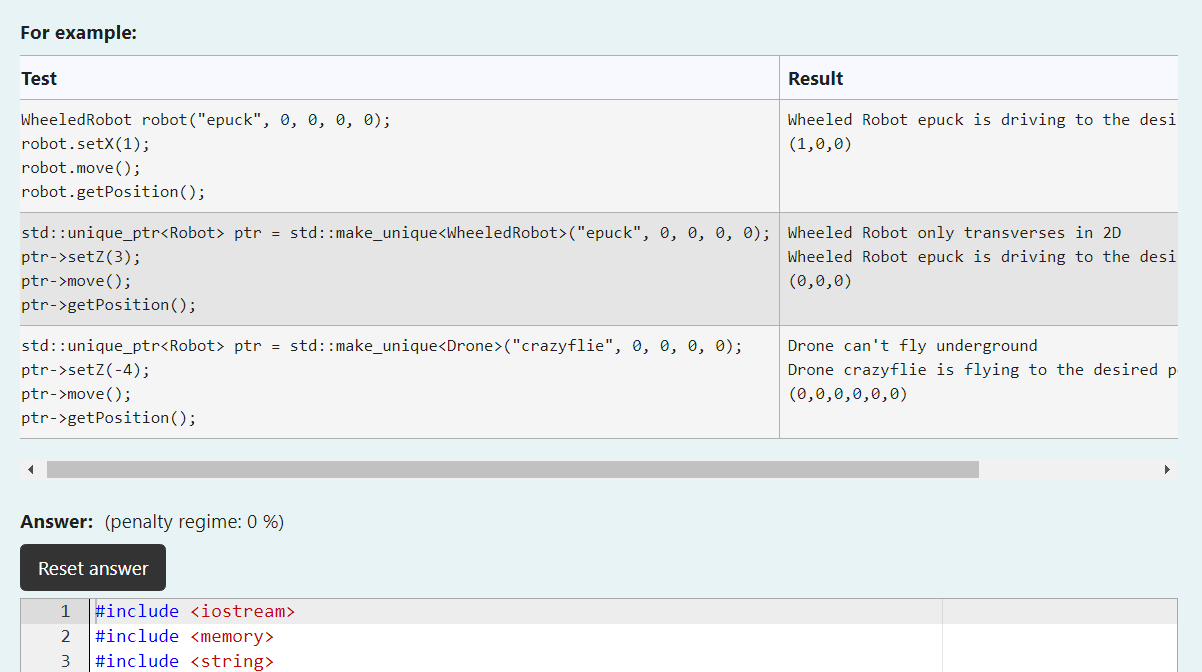Click the scrollbar's left arrow
1202x672 pixels.
pos(30,468)
